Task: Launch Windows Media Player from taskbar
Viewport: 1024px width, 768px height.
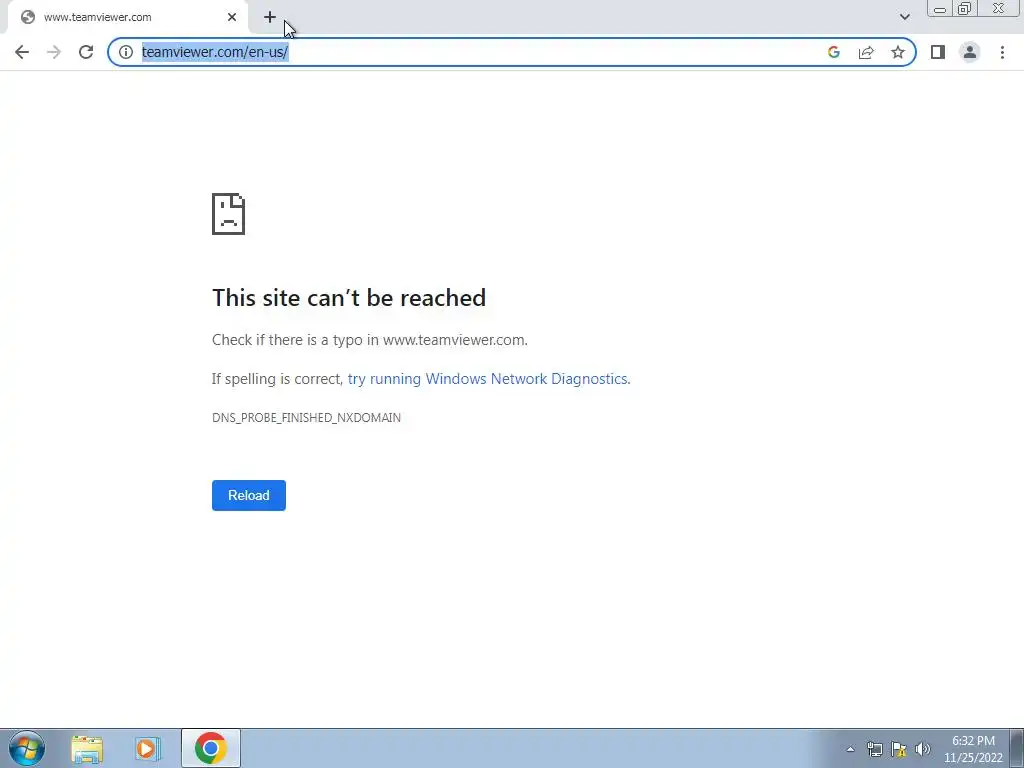Action: pos(148,749)
